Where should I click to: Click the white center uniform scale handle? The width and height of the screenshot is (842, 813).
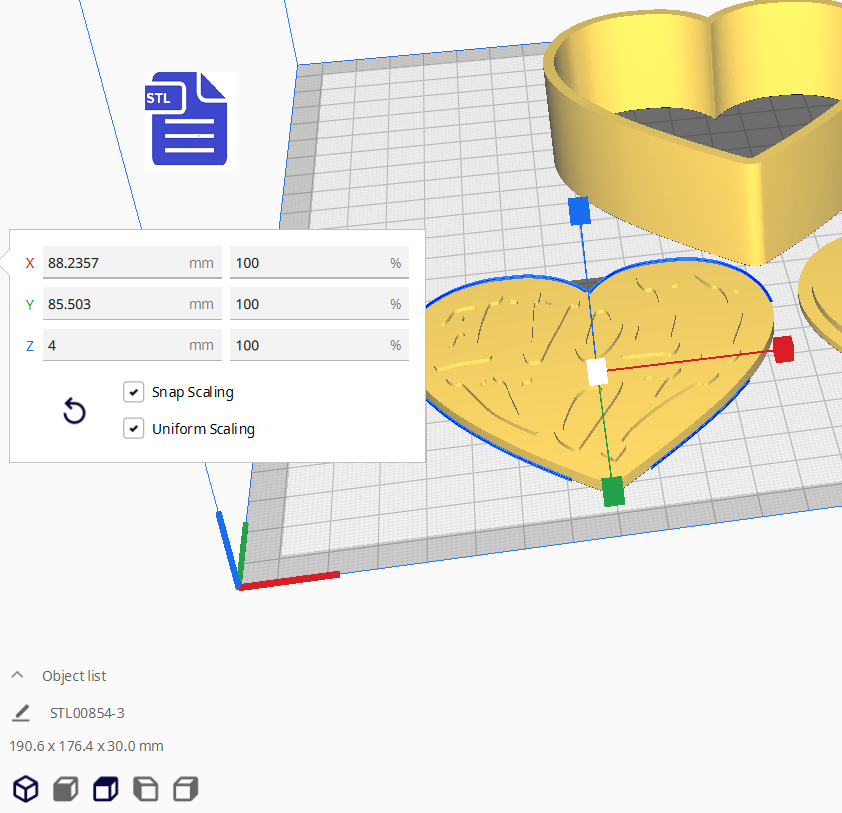(597, 371)
